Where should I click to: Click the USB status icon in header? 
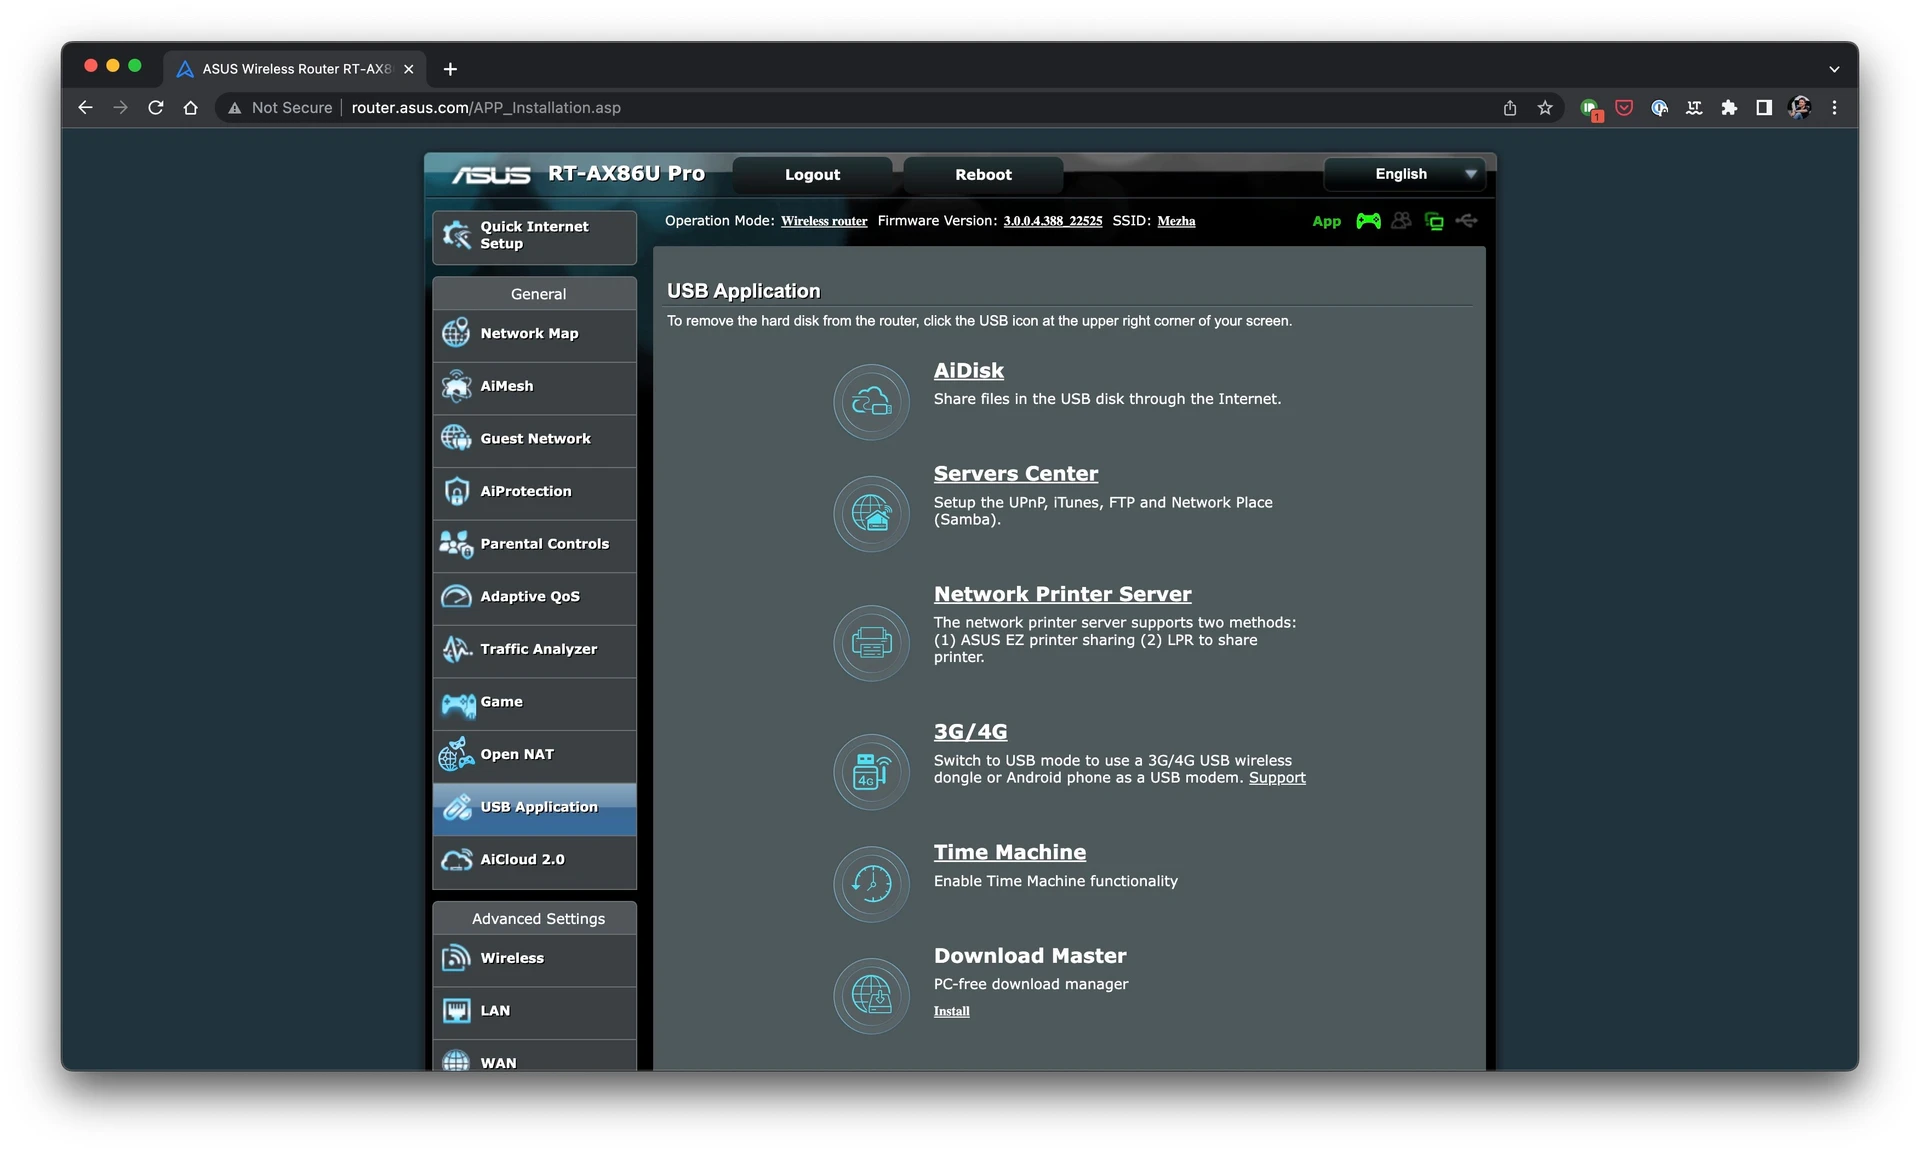(x=1467, y=220)
